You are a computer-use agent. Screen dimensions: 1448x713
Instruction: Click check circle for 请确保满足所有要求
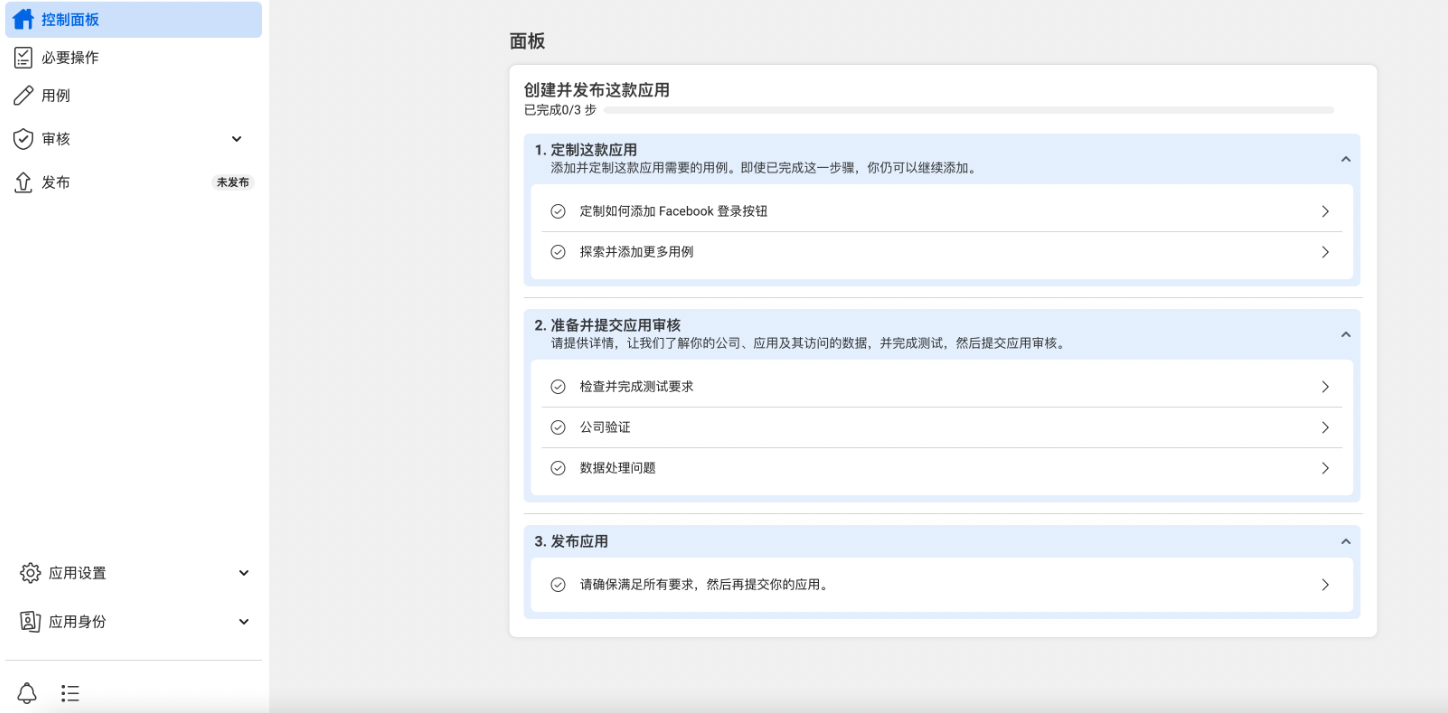pyautogui.click(x=558, y=585)
